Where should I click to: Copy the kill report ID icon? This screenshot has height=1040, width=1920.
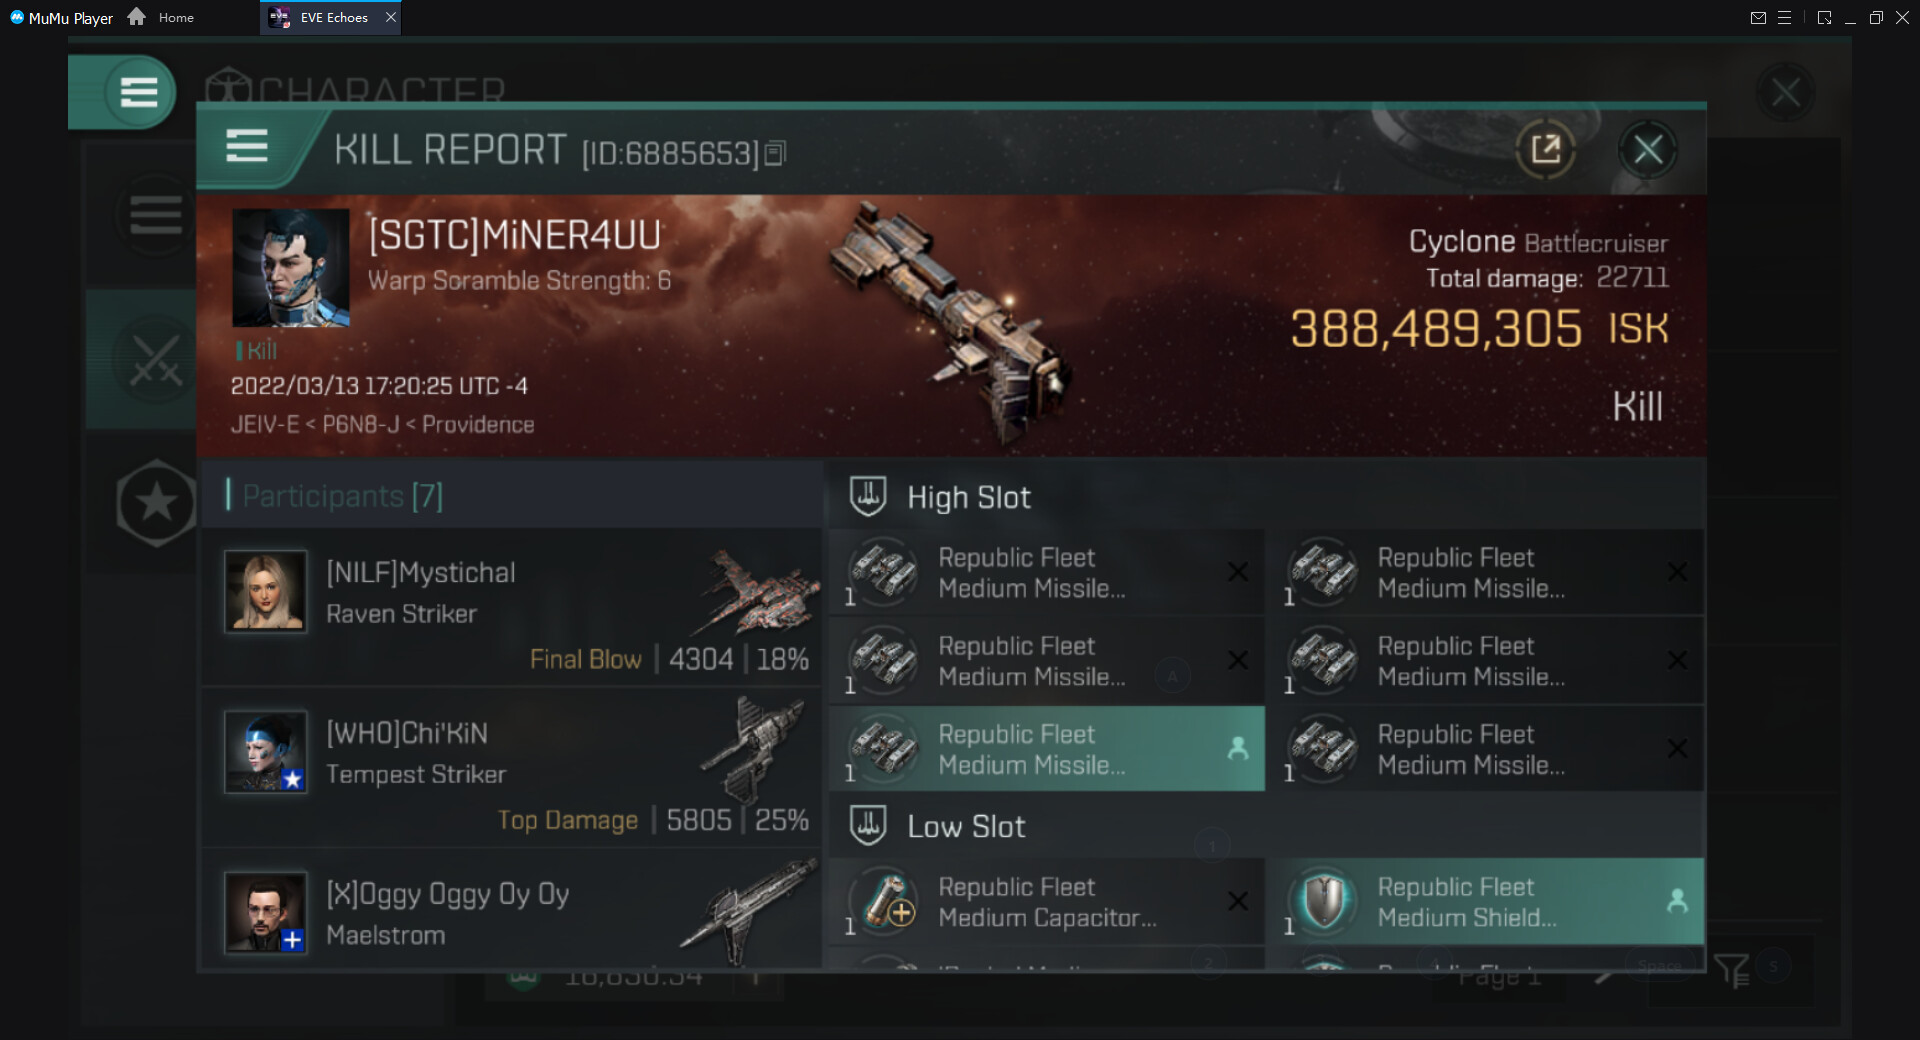pyautogui.click(x=775, y=153)
